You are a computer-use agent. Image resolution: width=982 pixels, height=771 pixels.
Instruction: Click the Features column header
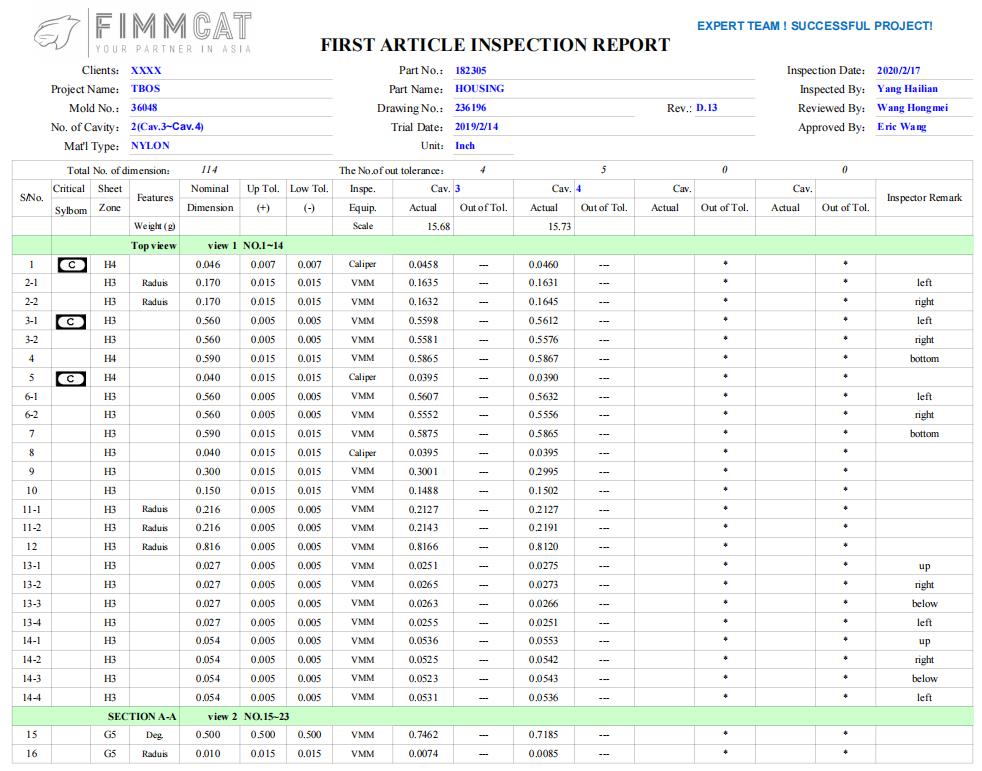click(x=155, y=197)
